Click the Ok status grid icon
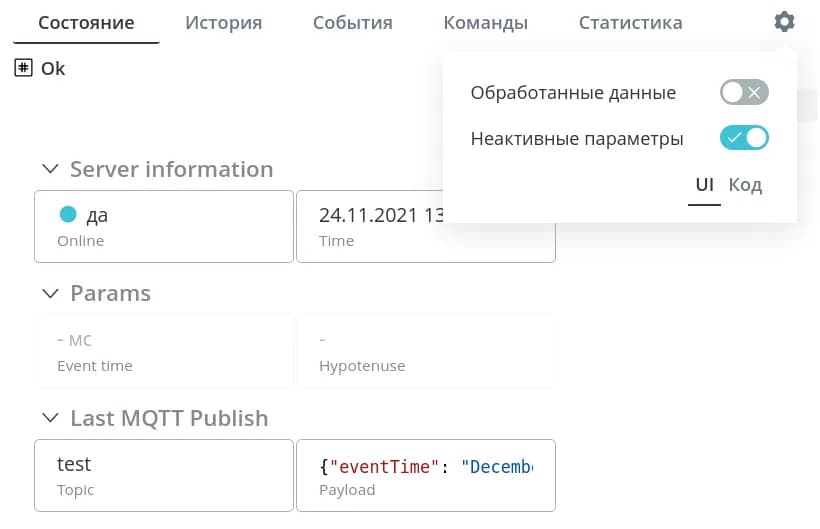This screenshot has width=820, height=529. click(x=24, y=68)
